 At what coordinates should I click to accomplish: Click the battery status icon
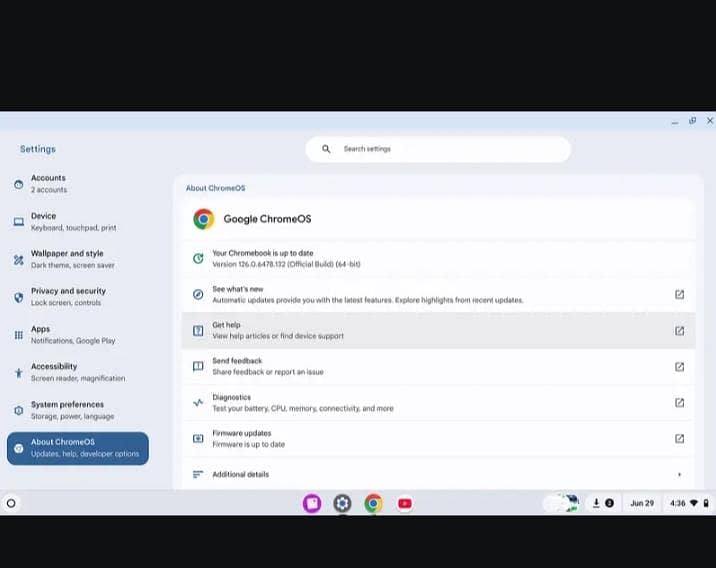[x=706, y=503]
